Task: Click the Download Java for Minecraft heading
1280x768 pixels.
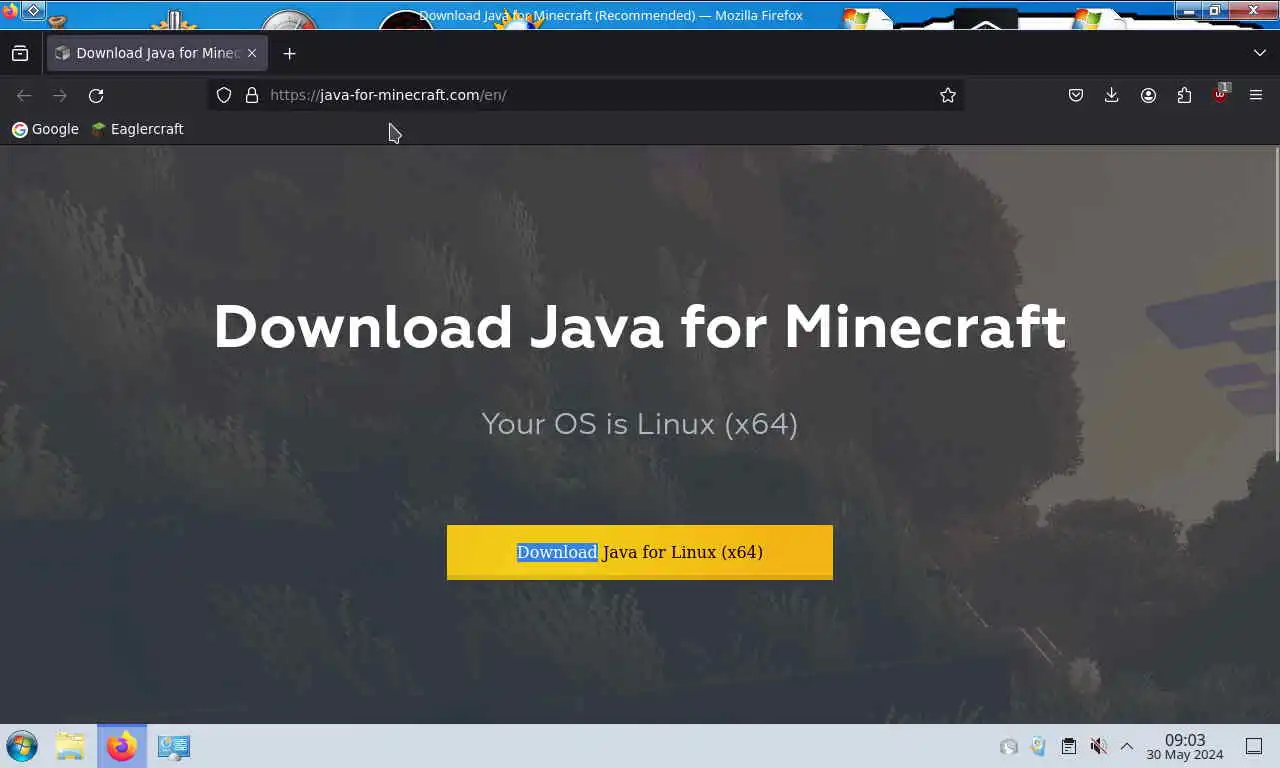Action: tap(640, 327)
